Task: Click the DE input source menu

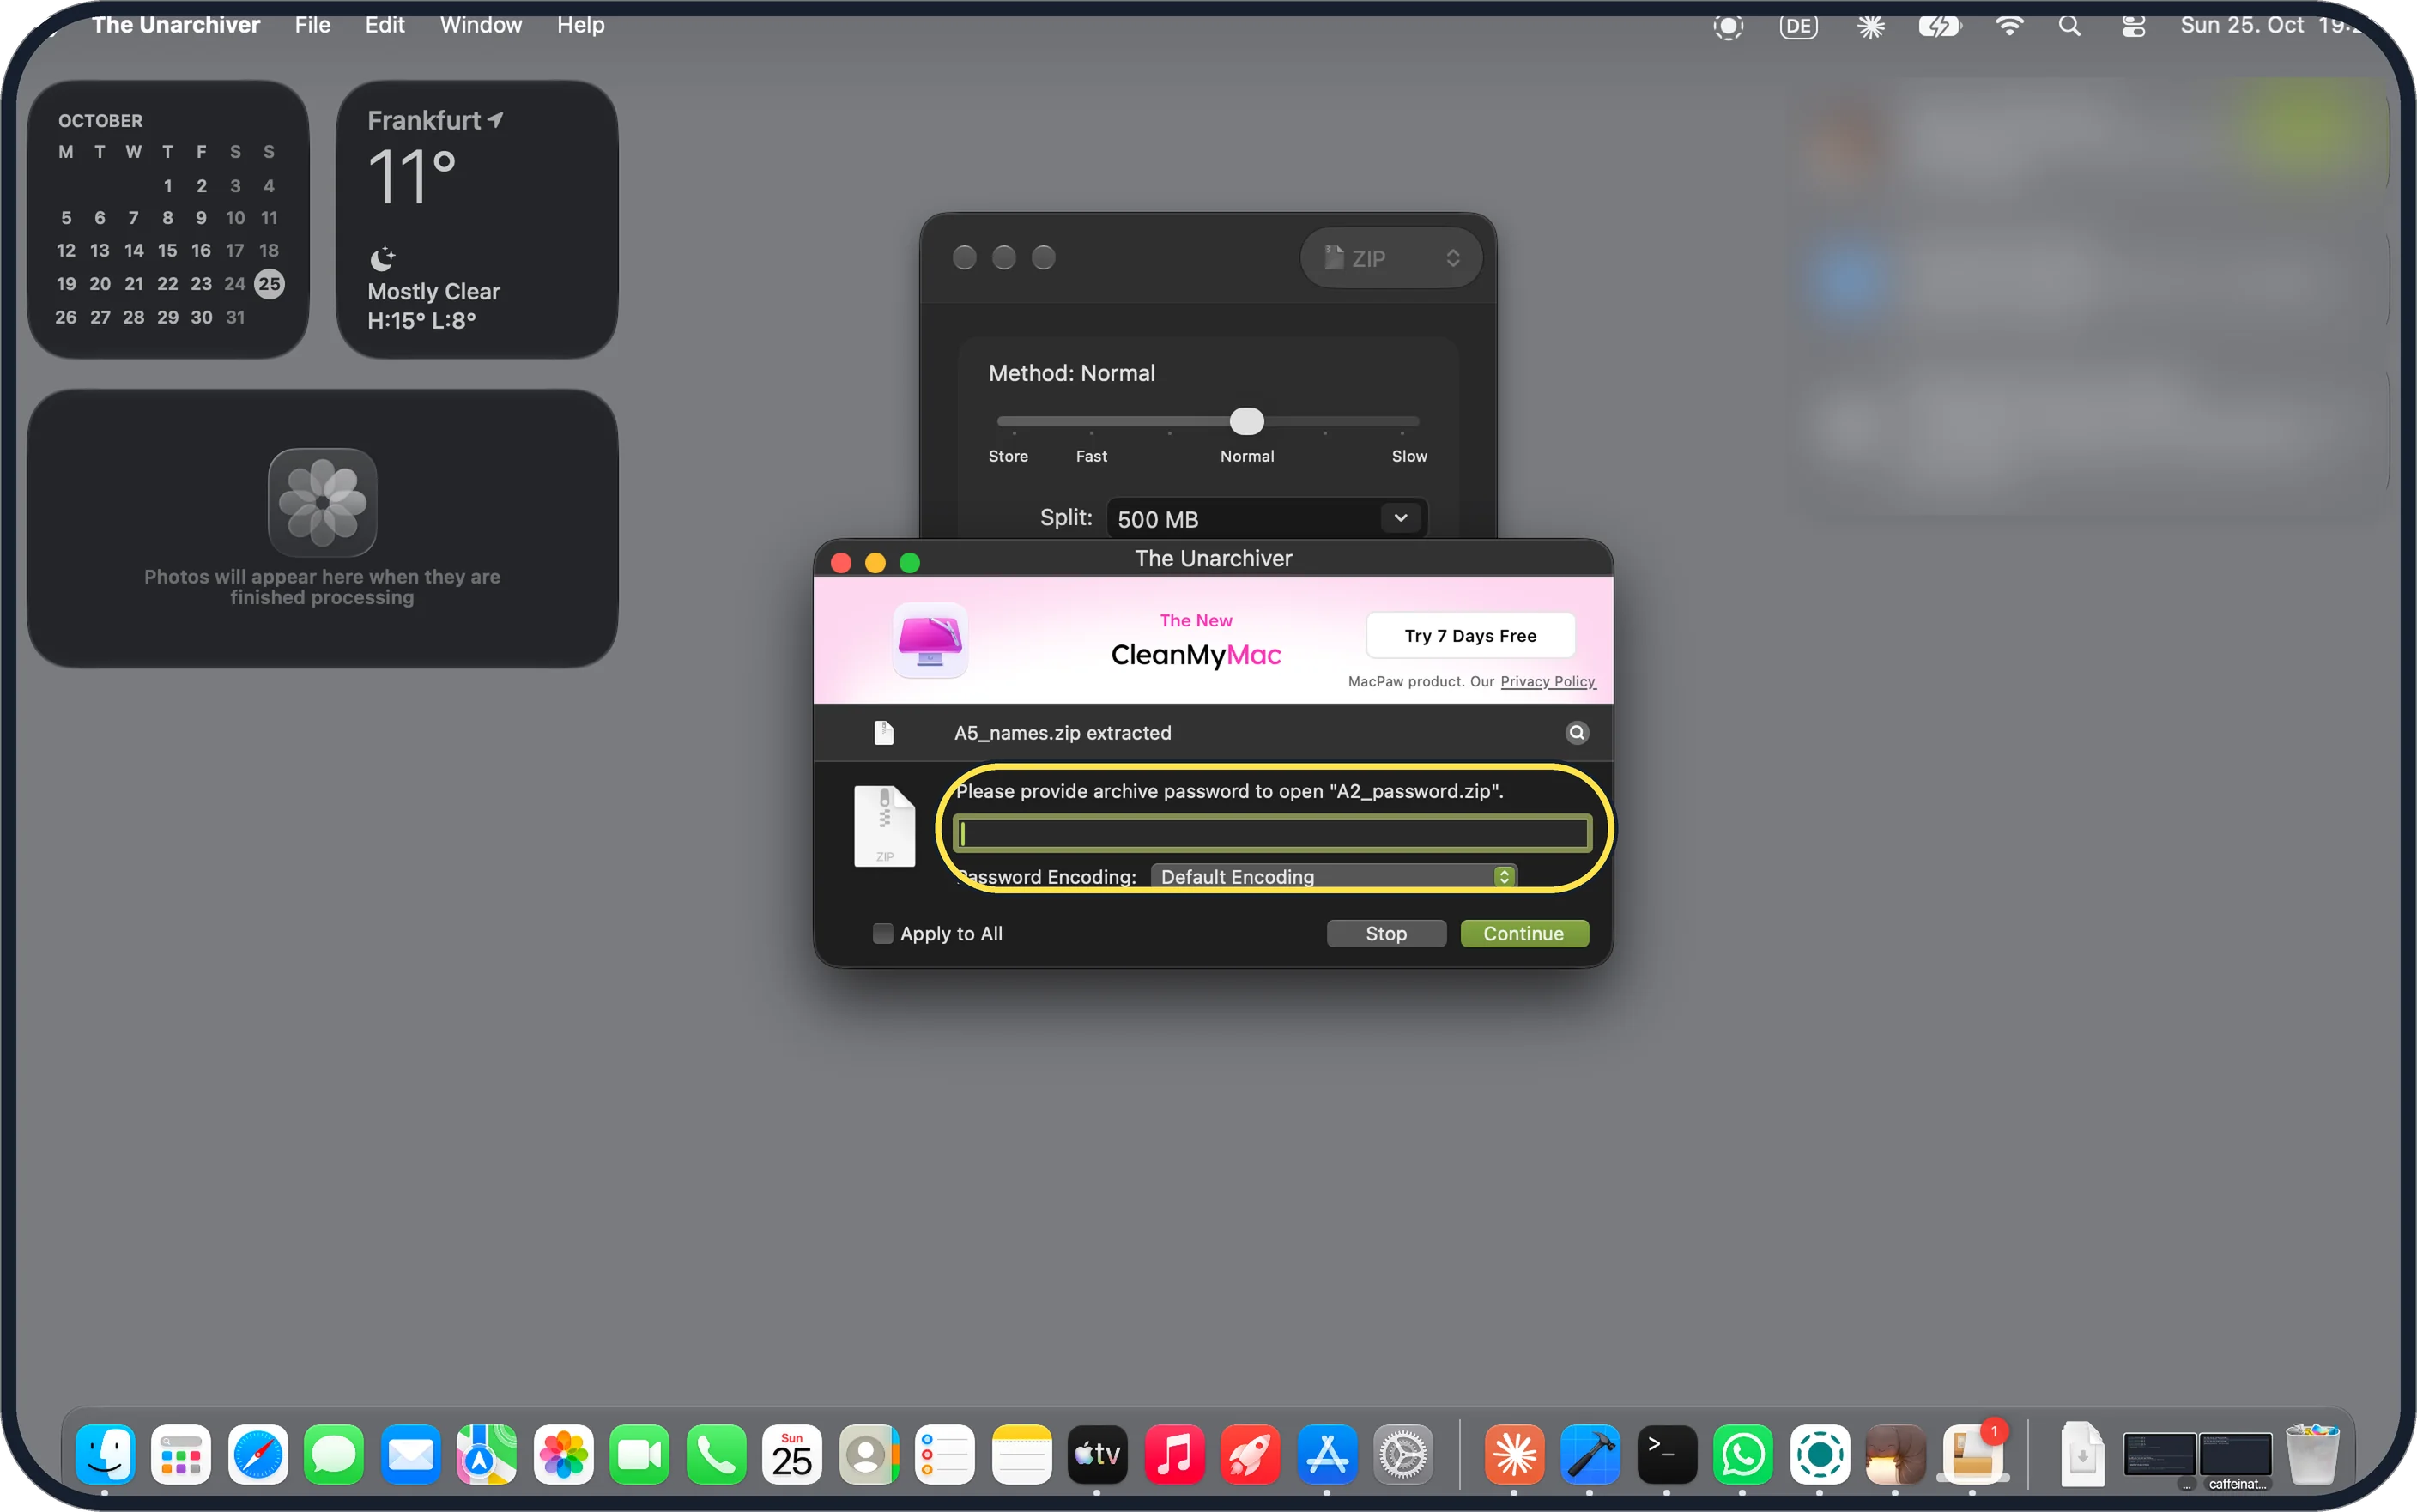Action: 1798,26
